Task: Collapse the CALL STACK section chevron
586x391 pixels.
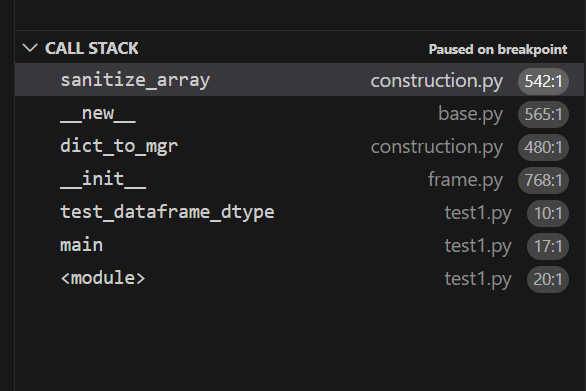Action: click(x=30, y=48)
